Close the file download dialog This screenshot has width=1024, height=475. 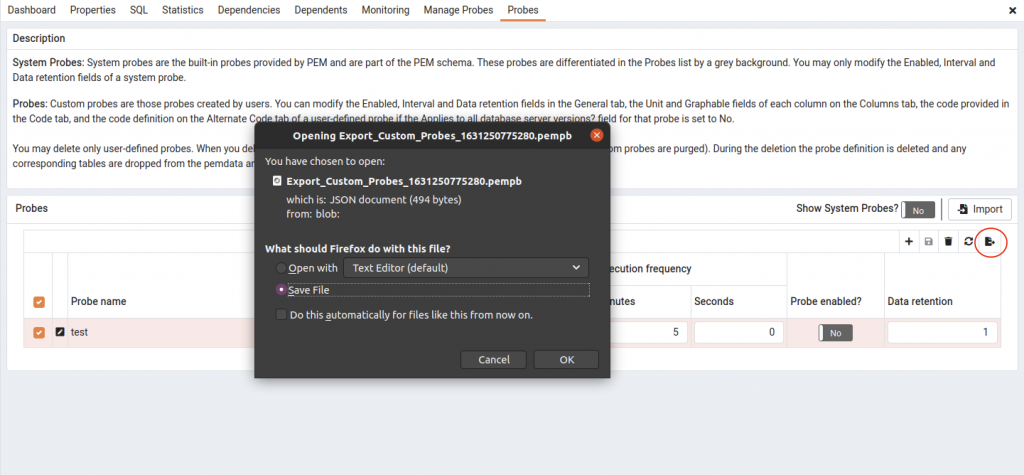click(597, 134)
